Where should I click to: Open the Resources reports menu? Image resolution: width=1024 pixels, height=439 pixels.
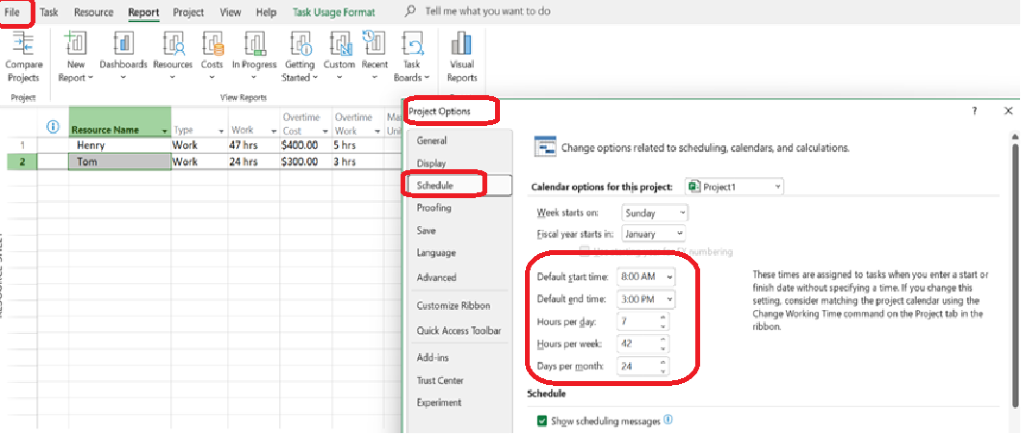173,57
